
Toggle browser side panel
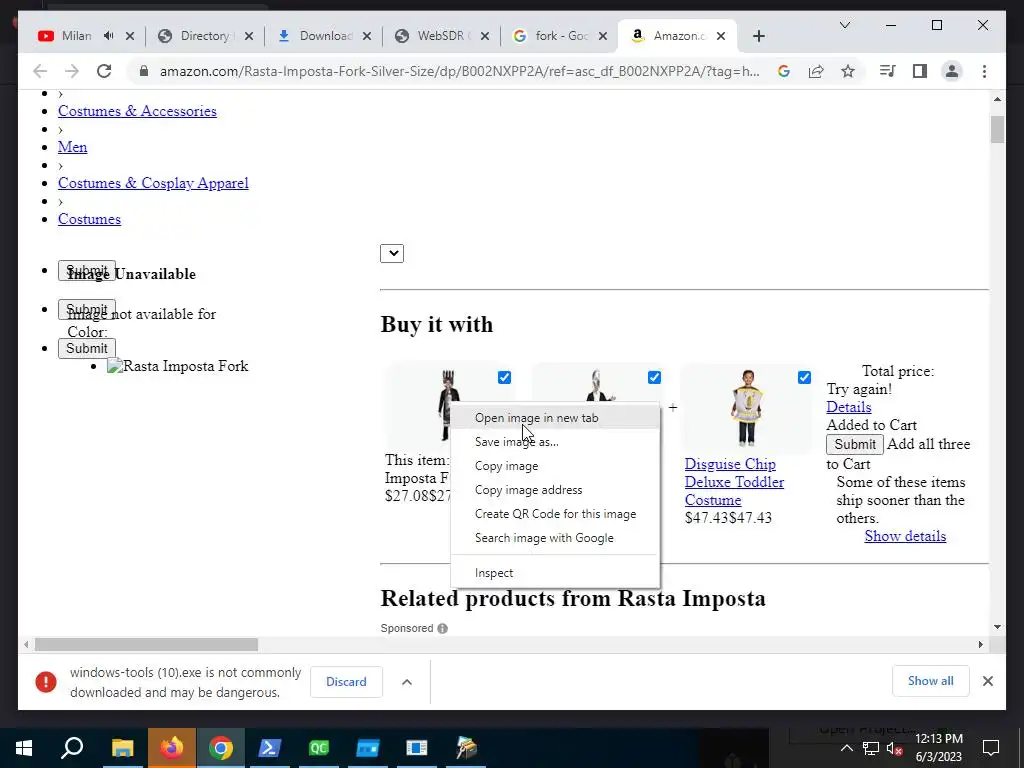[920, 71]
